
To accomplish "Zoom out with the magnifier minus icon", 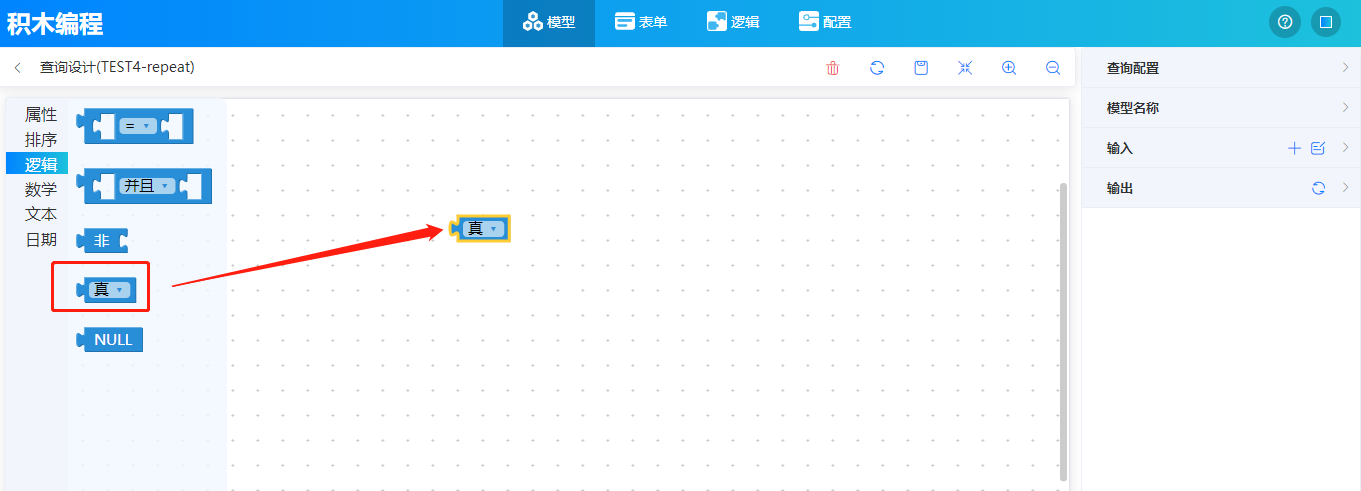I will point(1053,68).
